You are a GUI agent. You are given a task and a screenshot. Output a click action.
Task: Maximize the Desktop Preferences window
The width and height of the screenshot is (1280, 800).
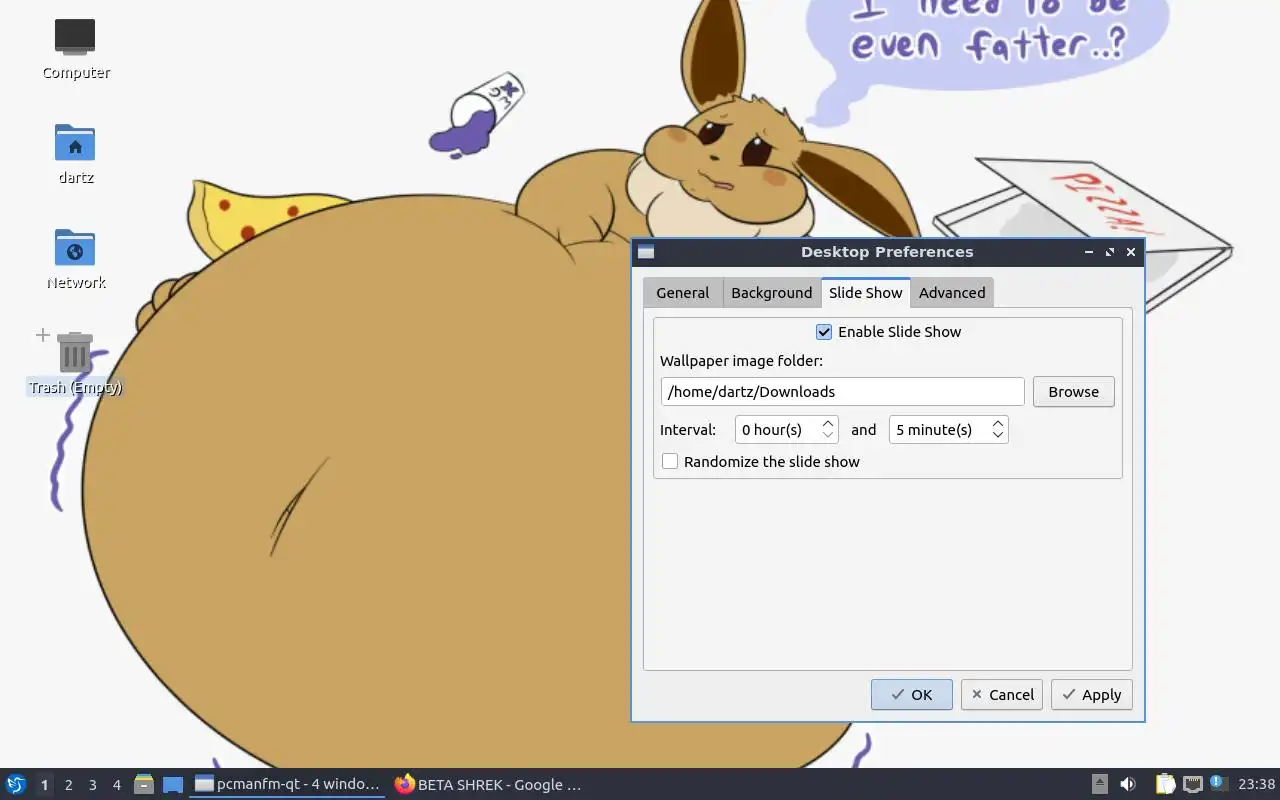click(x=1110, y=252)
